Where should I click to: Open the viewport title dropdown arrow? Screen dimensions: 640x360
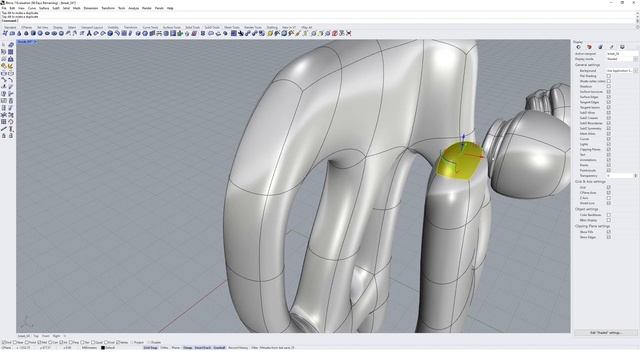[35, 42]
